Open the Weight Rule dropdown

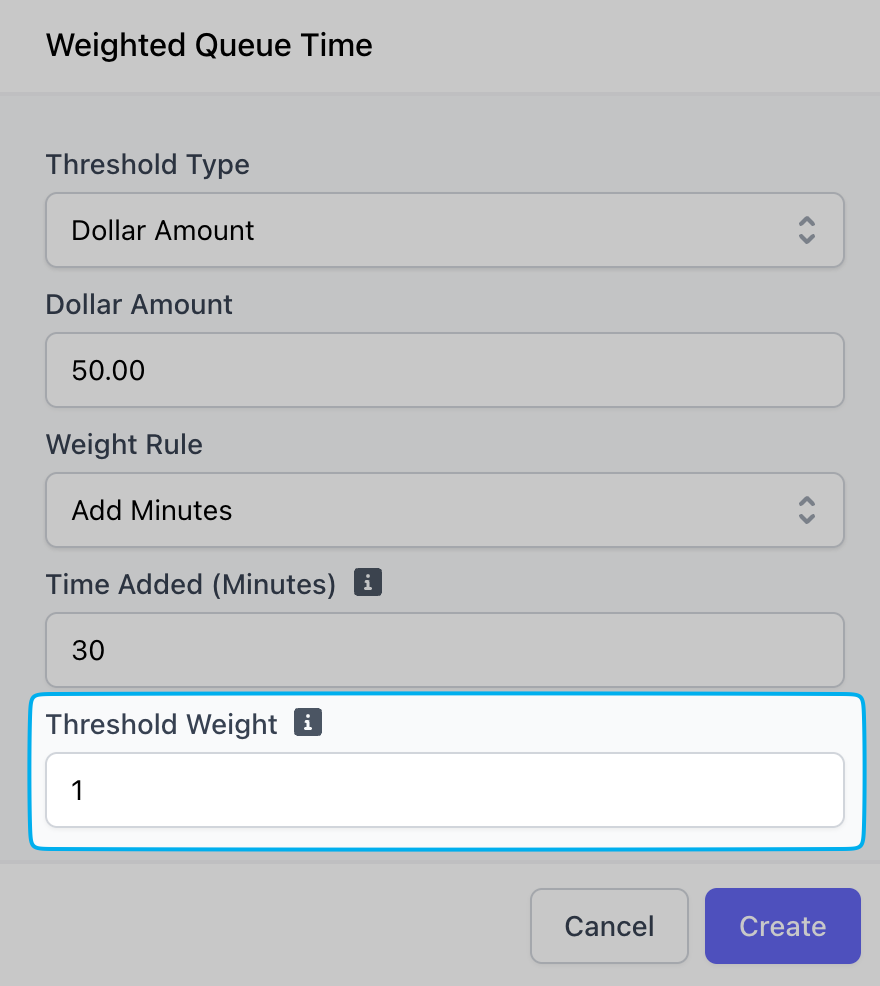(445, 510)
